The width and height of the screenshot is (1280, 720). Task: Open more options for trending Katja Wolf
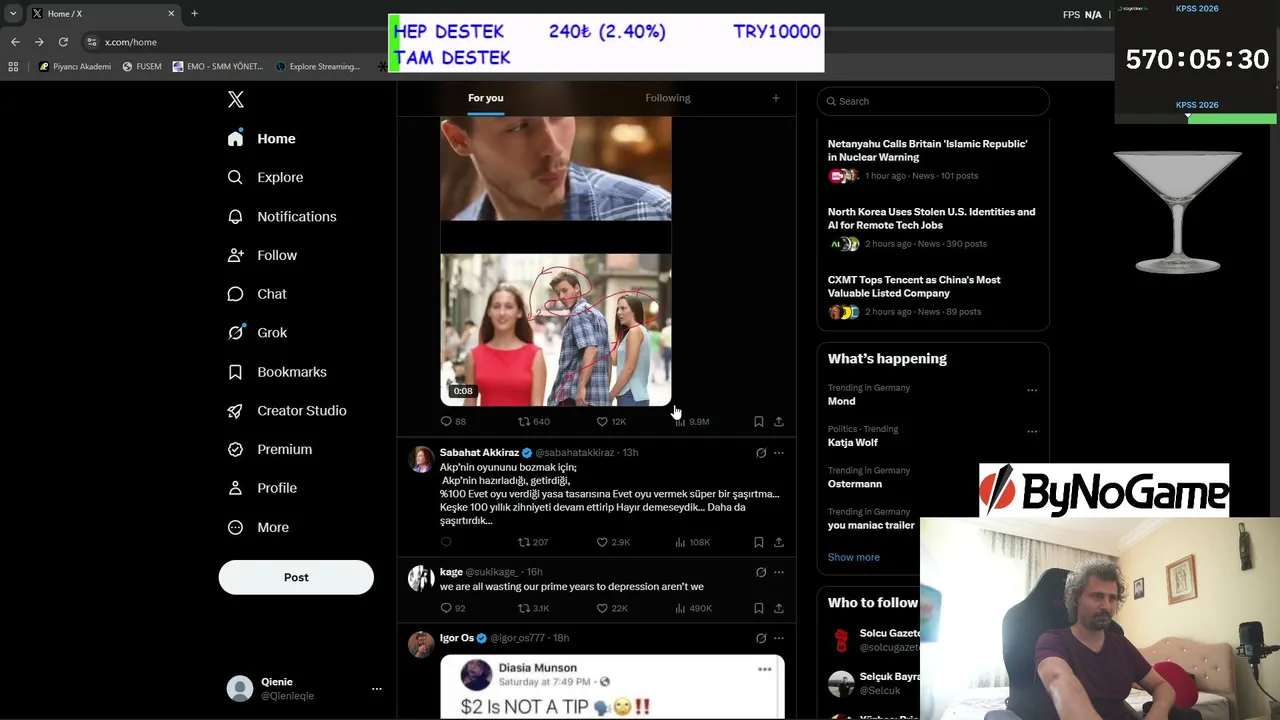pos(1032,432)
